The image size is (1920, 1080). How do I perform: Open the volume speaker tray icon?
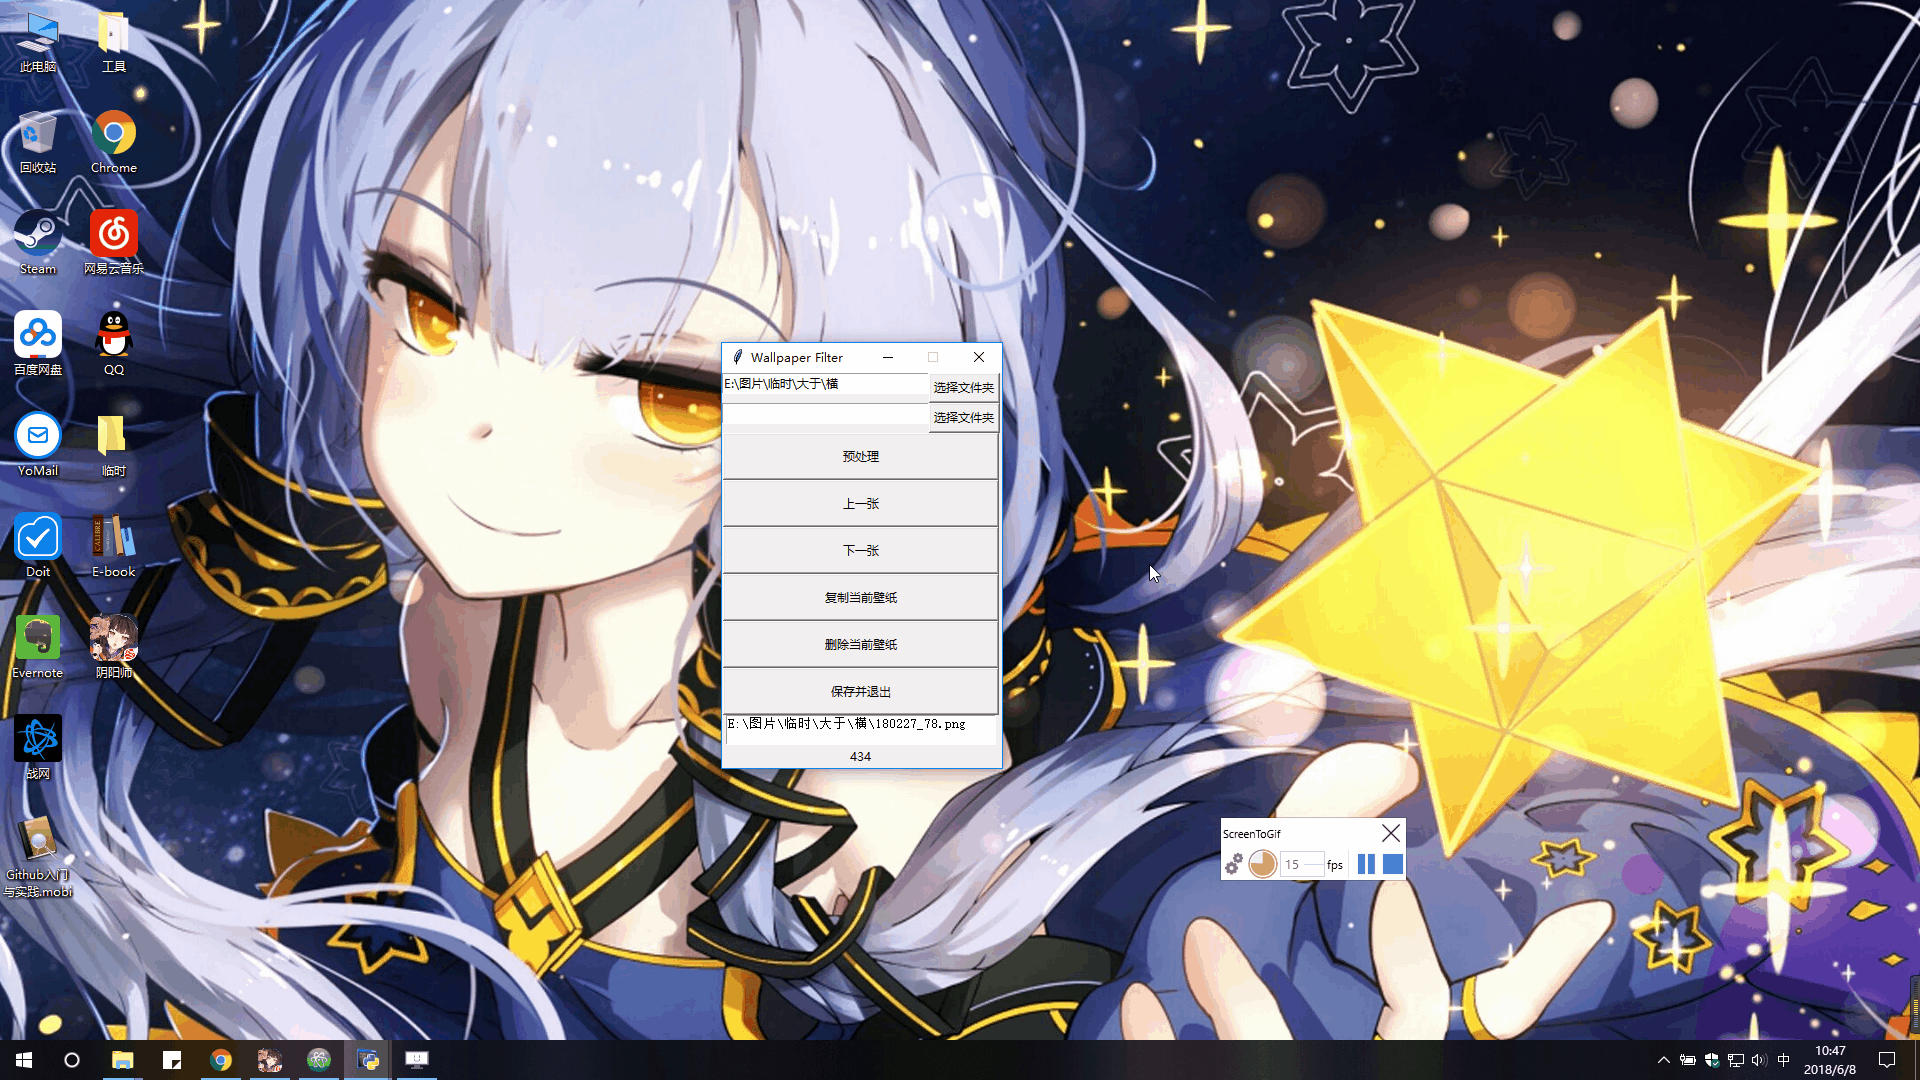[1759, 1060]
